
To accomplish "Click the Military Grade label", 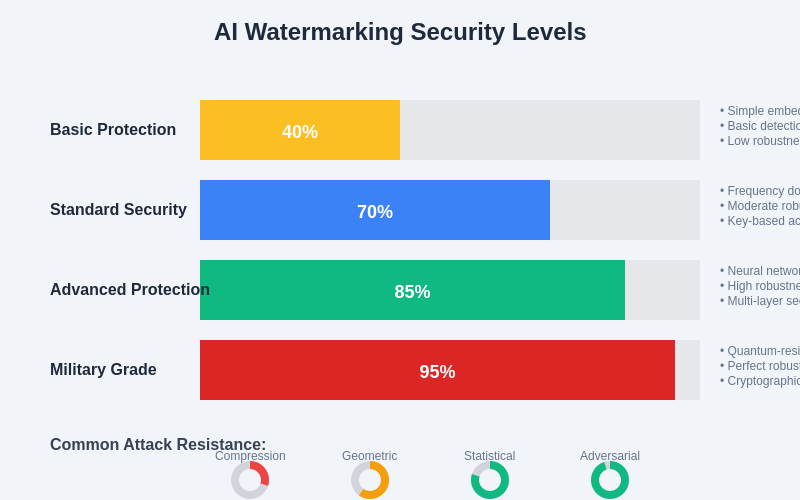I will point(103,370).
